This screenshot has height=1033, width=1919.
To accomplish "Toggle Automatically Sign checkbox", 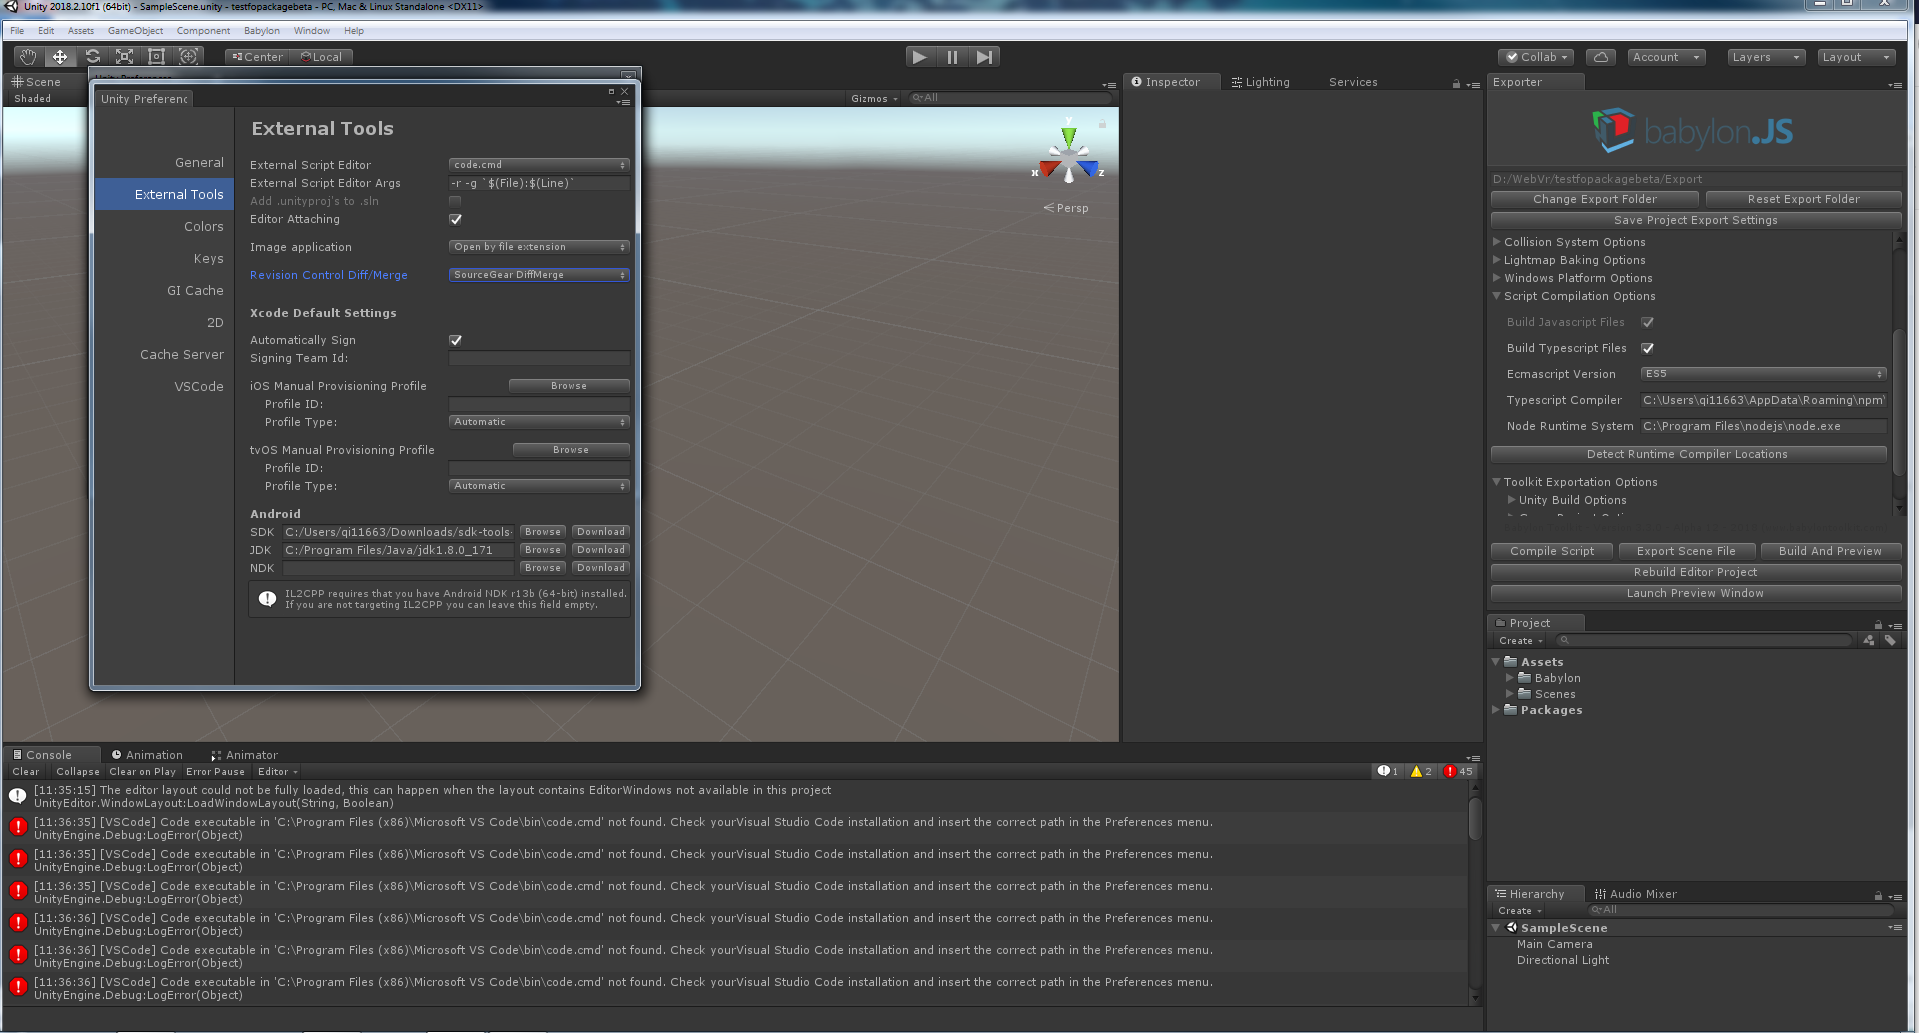I will coord(456,341).
